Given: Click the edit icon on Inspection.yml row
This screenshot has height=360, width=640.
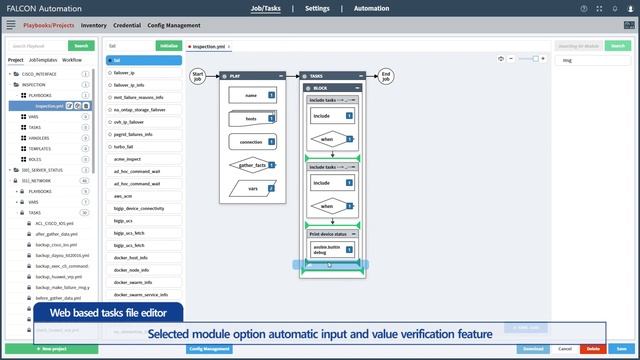Looking at the screenshot, I should [69, 106].
